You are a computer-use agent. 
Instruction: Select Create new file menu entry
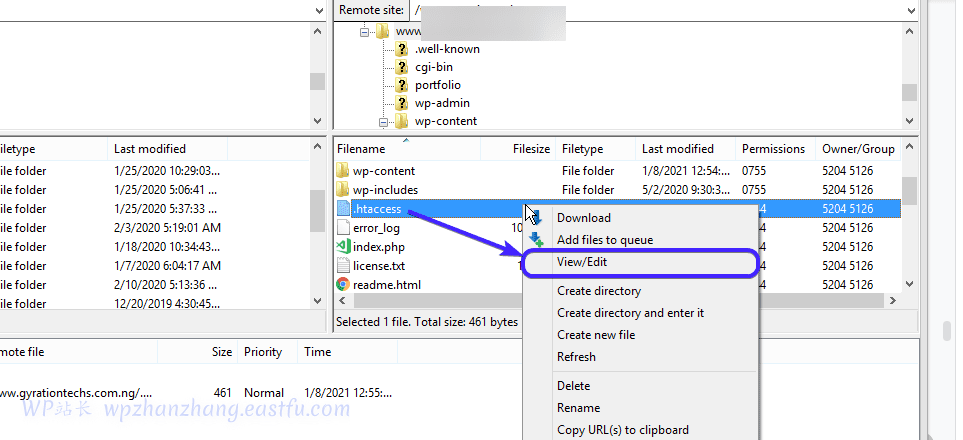596,335
